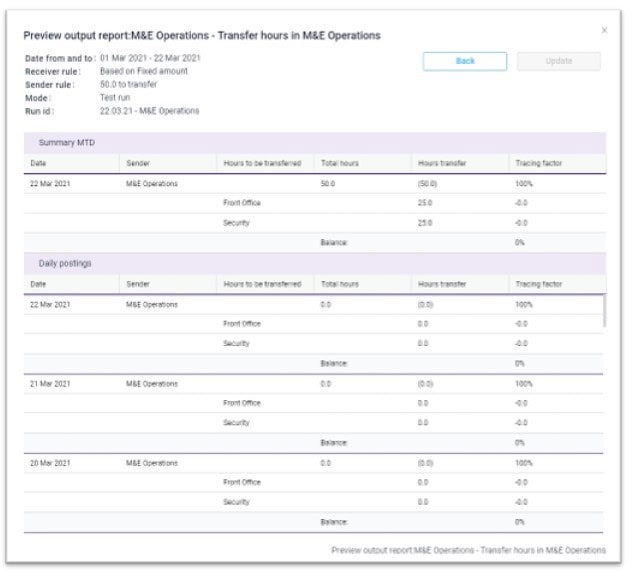This screenshot has height=575, width=640.
Task: Click the Balance label in Summary MTD
Action: pyautogui.click(x=333, y=243)
